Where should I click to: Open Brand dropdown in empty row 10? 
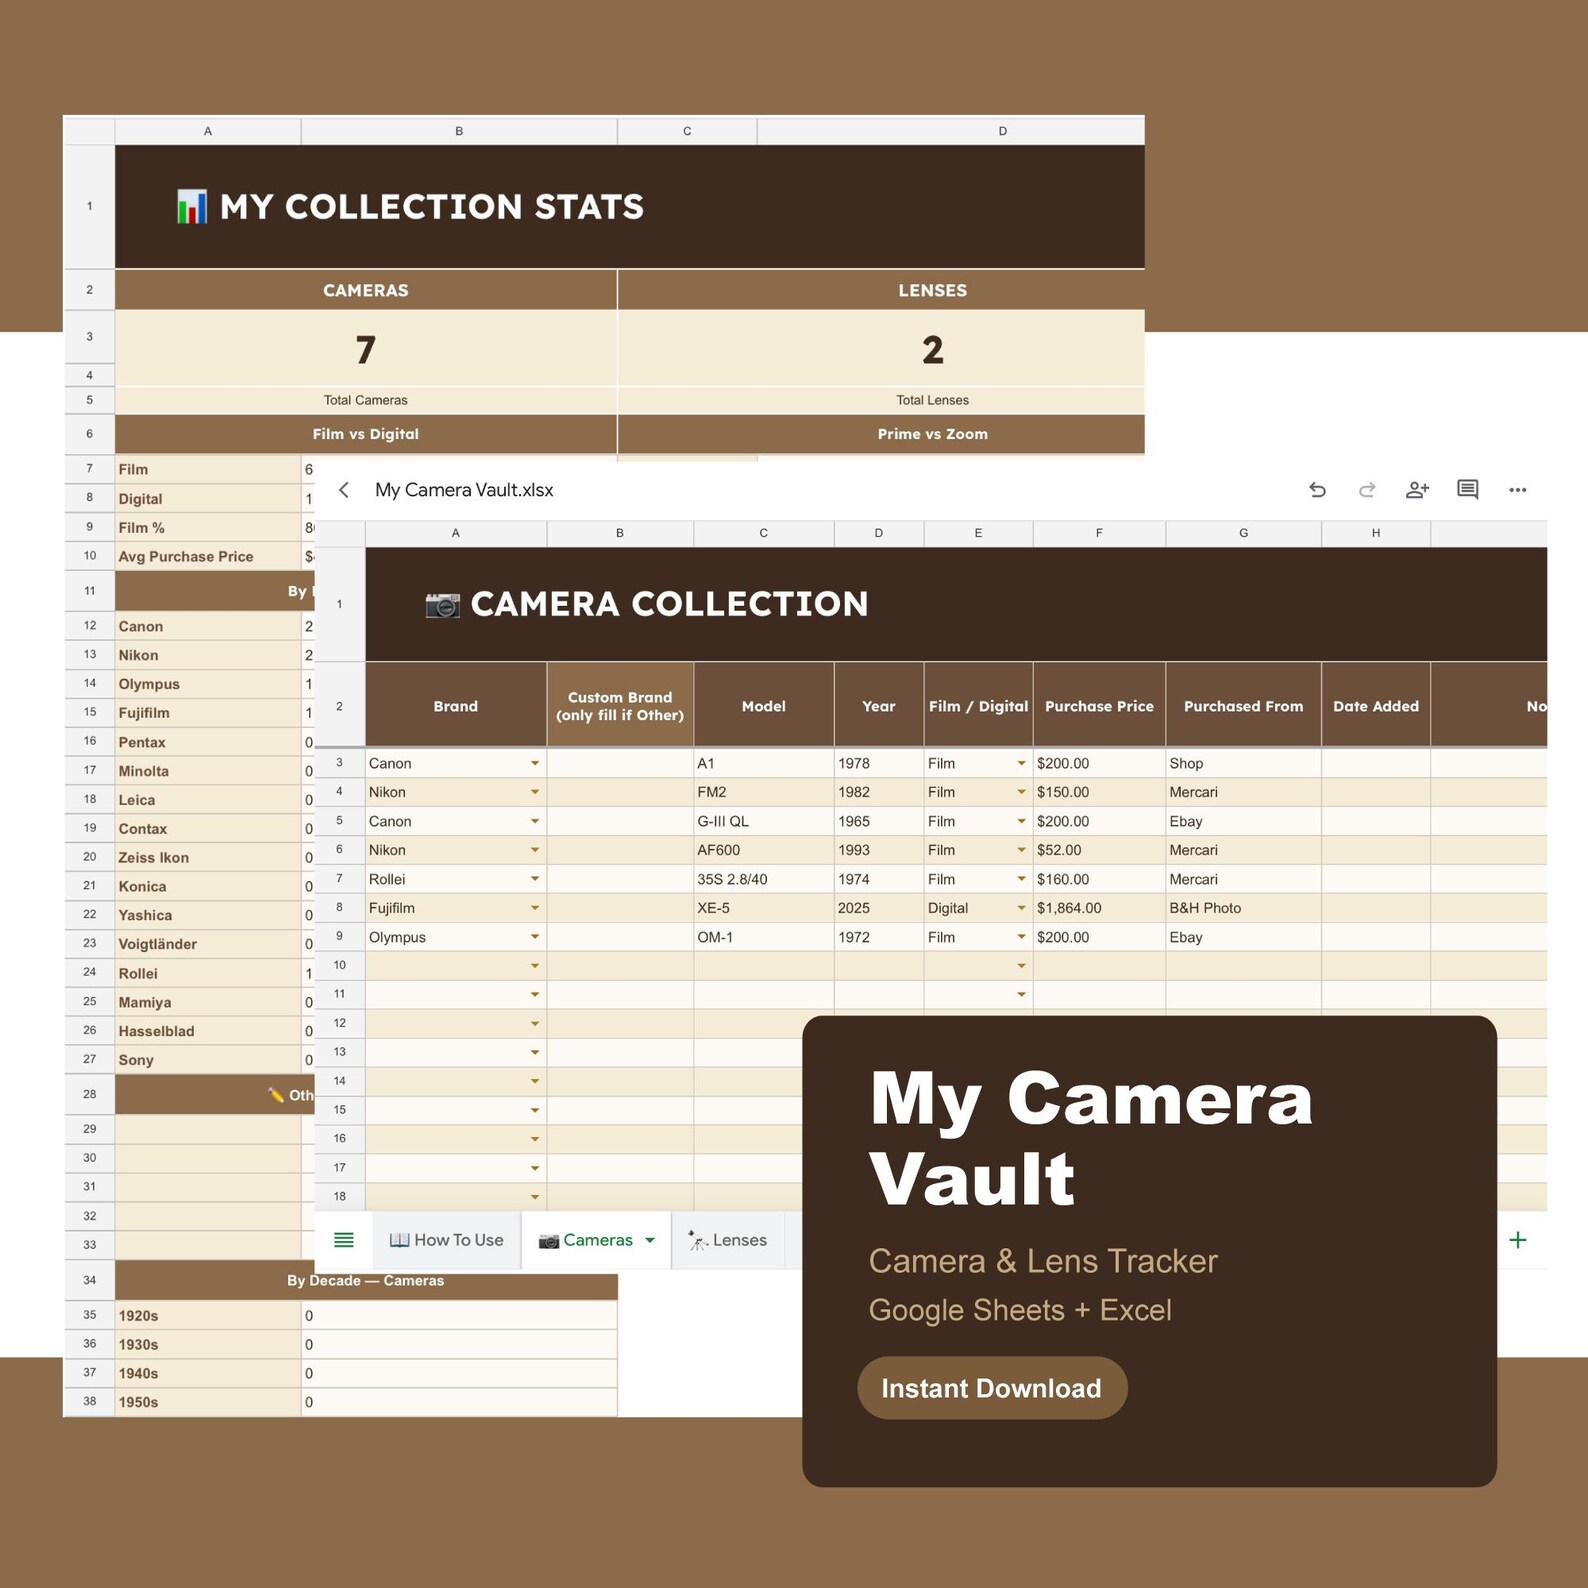pos(535,966)
